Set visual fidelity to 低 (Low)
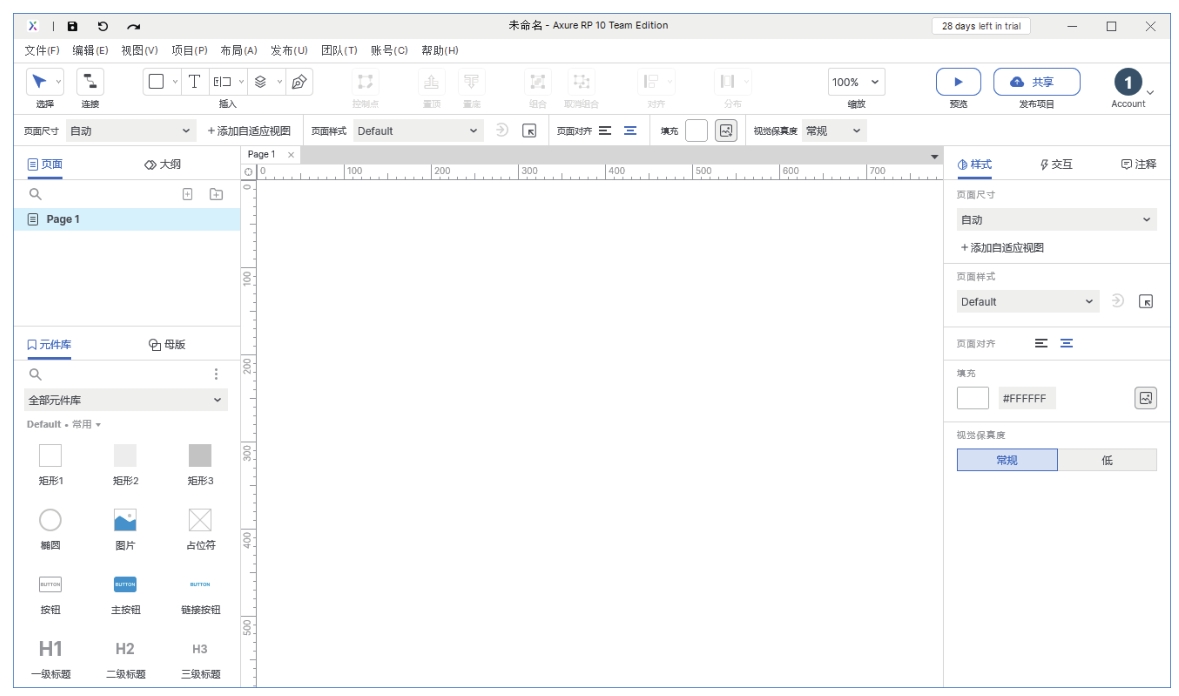This screenshot has width=1179, height=696. [x=1107, y=460]
